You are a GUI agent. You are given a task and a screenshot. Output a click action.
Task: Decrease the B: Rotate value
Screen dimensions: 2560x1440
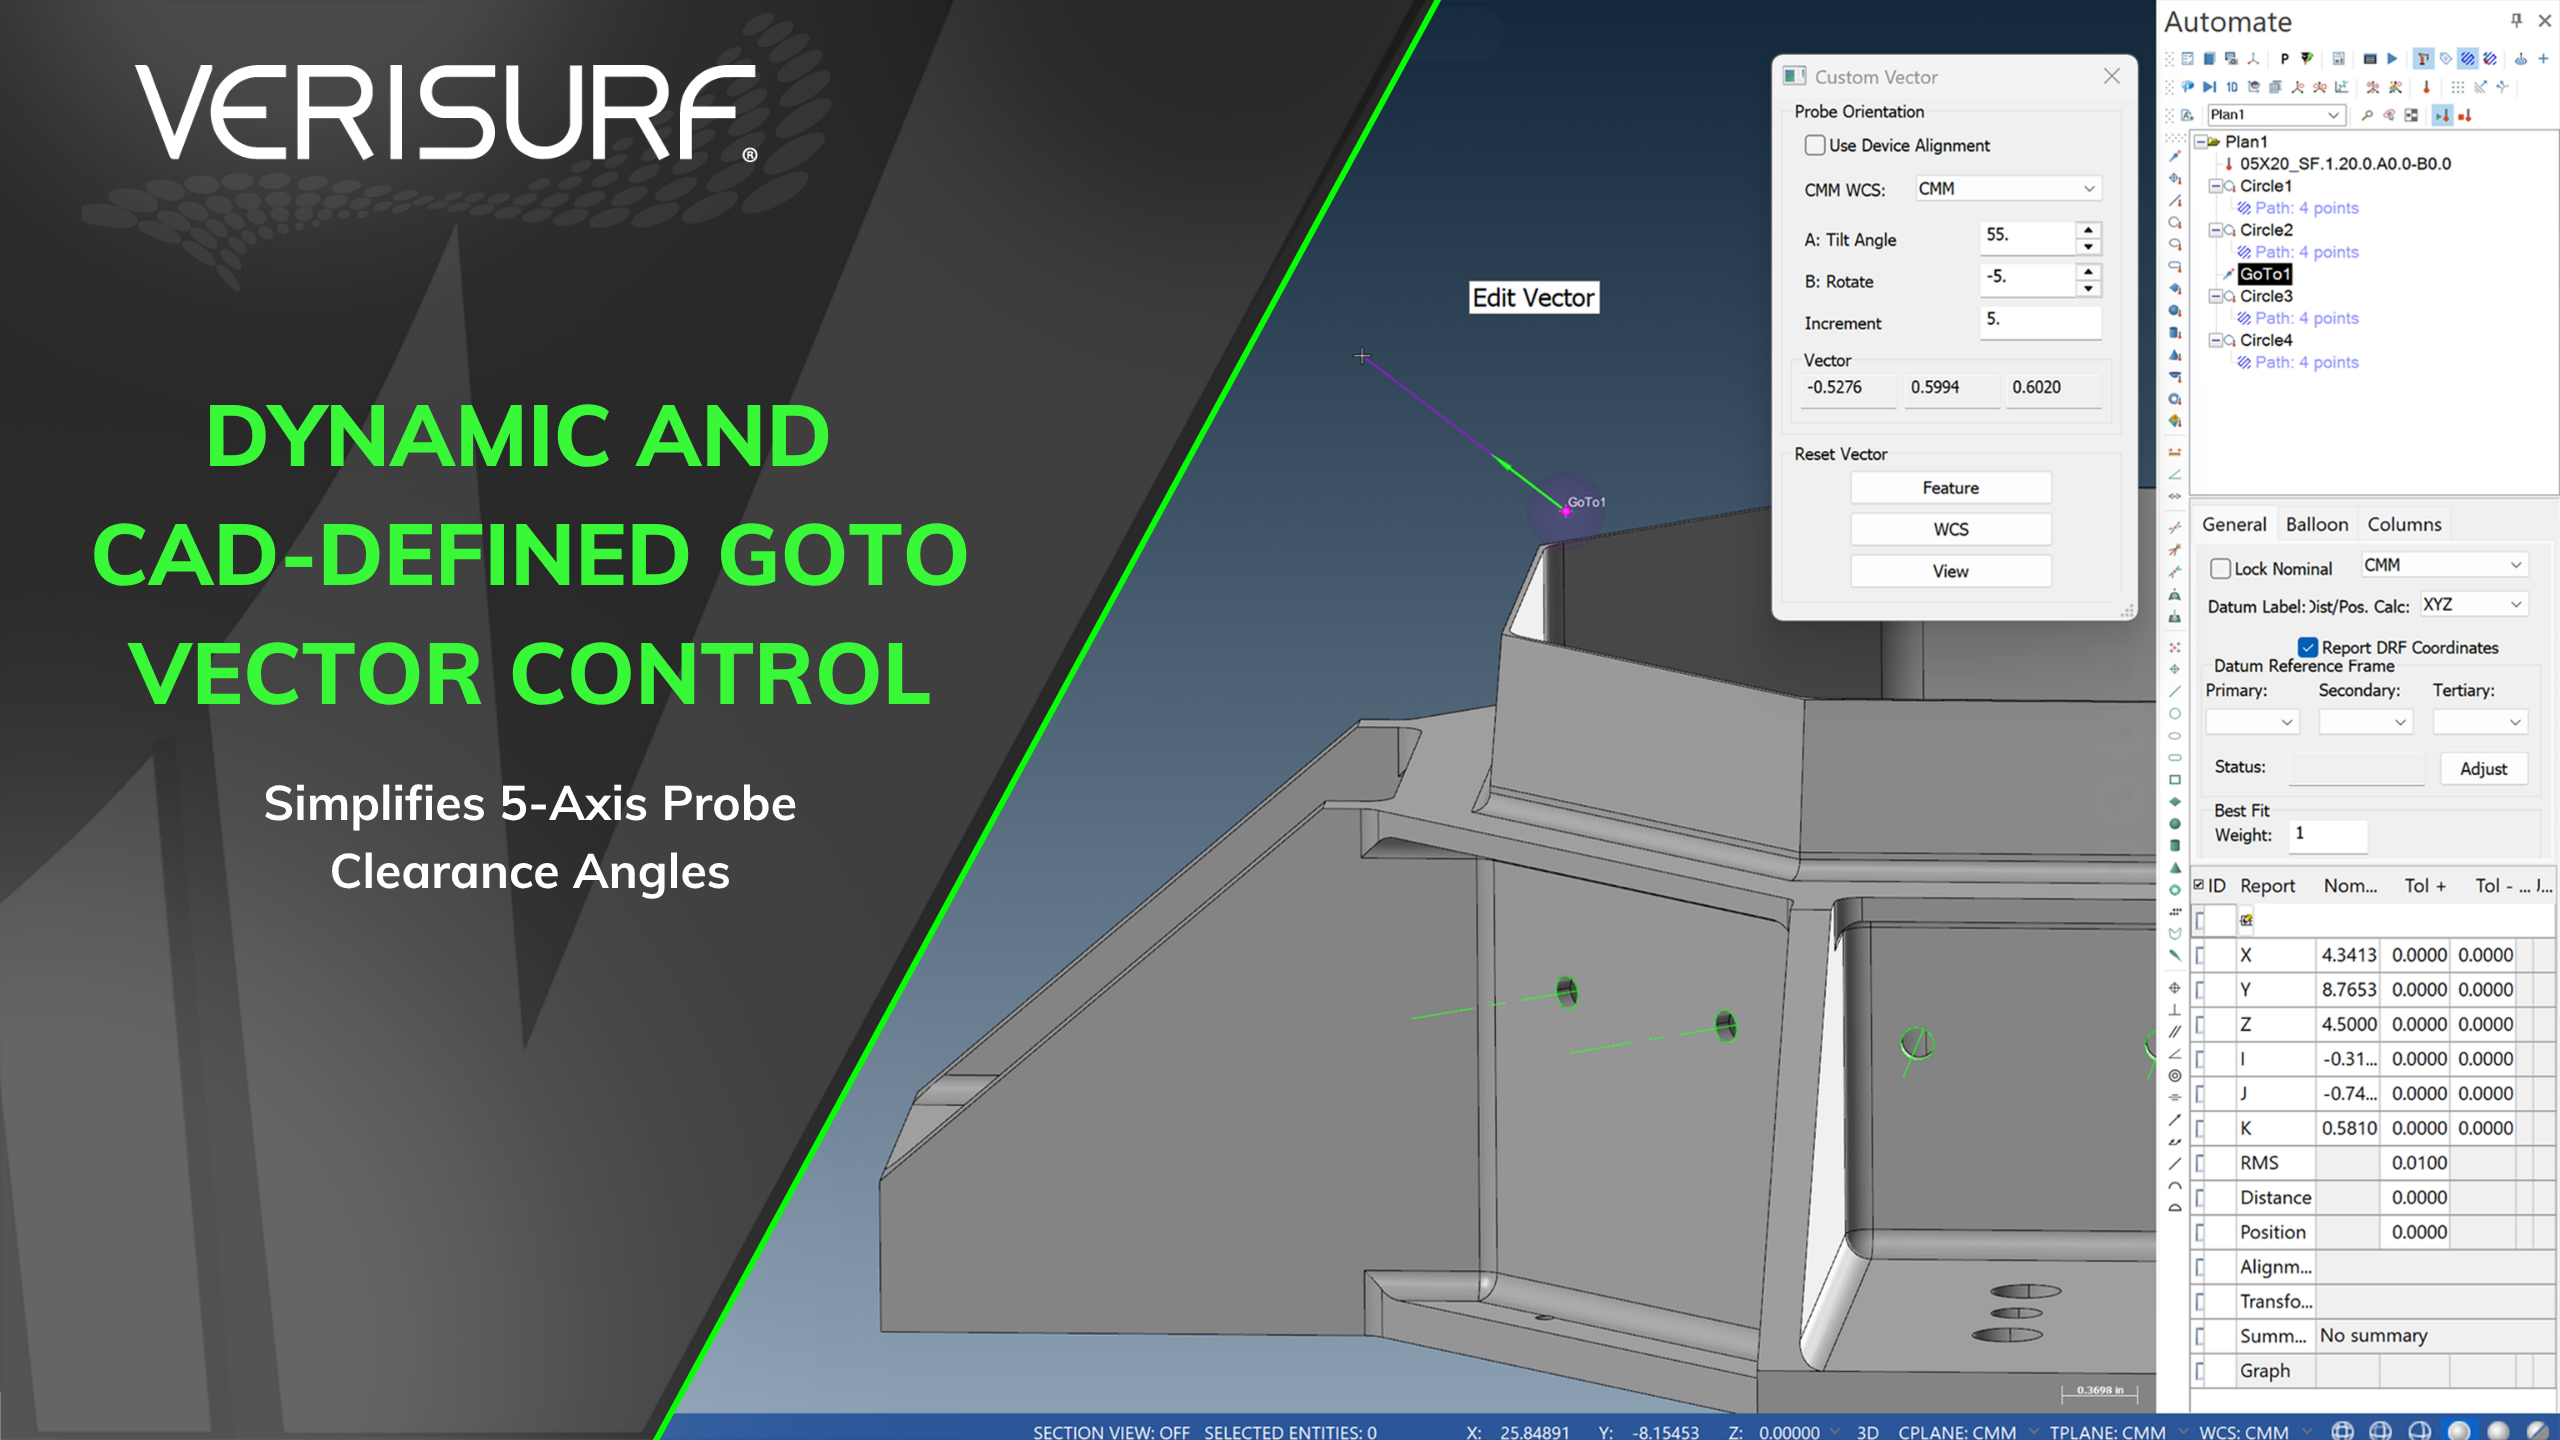(2088, 289)
